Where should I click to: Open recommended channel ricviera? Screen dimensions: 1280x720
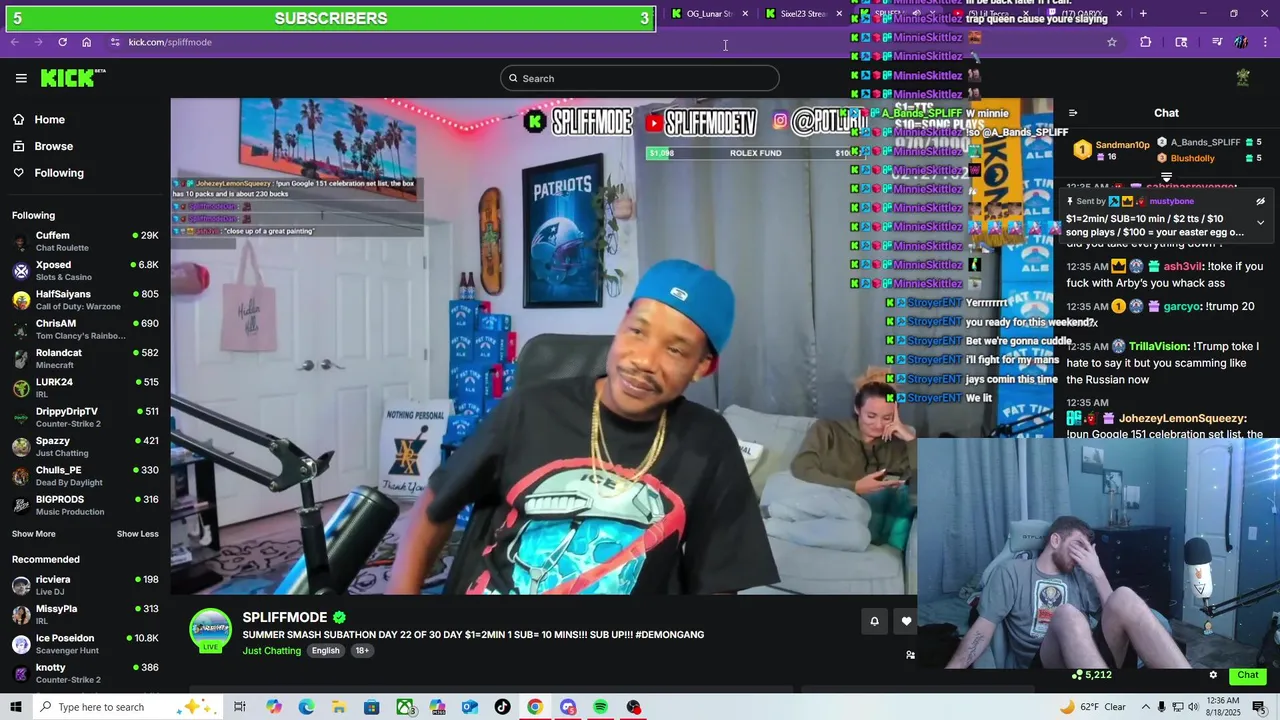click(x=85, y=585)
